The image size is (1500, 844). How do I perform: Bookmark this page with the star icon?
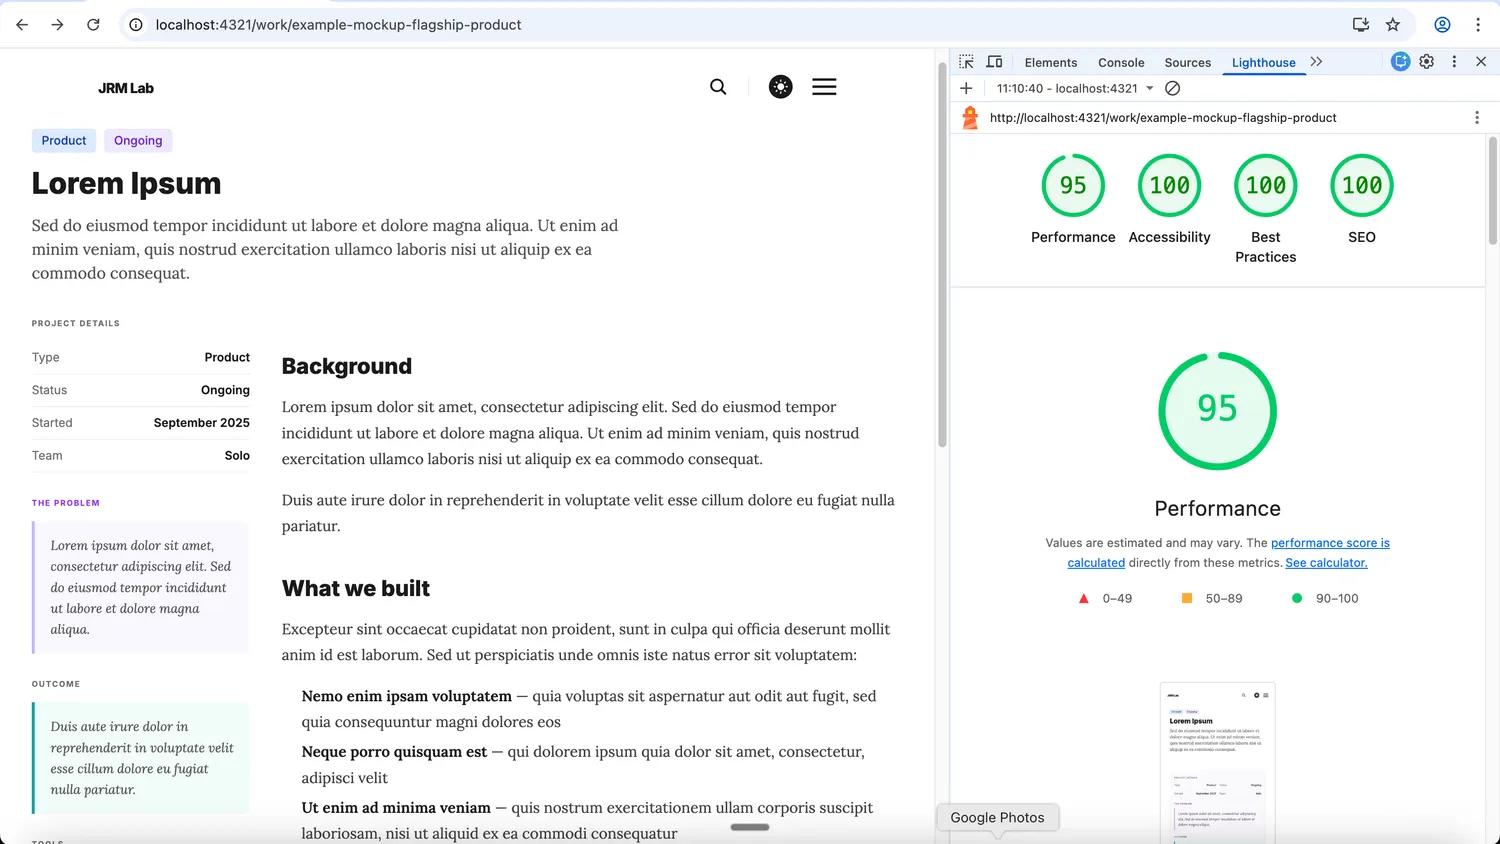tap(1393, 25)
